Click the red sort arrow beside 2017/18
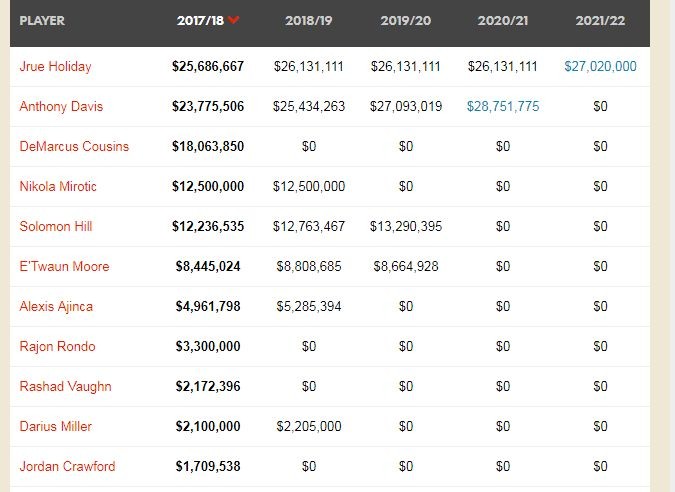The image size is (675, 492). pyautogui.click(x=234, y=20)
